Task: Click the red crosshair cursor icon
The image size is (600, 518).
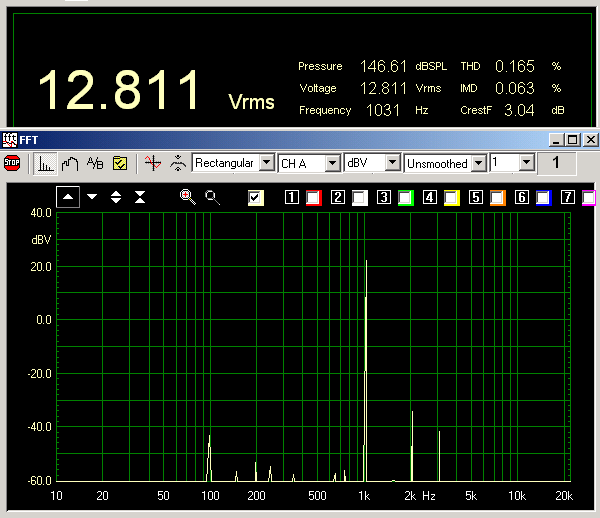Action: [x=152, y=162]
